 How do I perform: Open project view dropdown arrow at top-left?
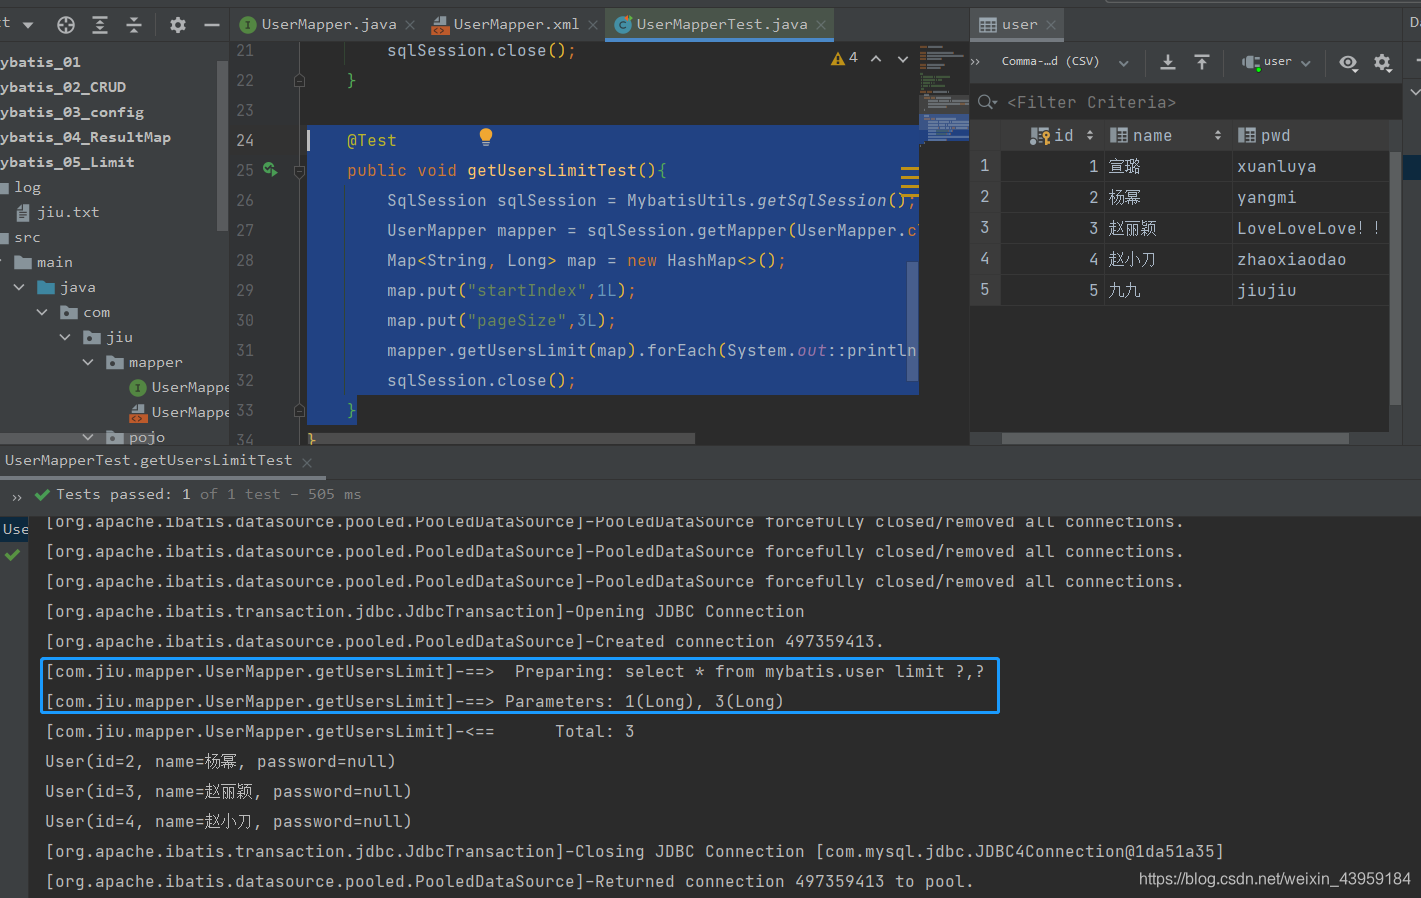pos(27,25)
